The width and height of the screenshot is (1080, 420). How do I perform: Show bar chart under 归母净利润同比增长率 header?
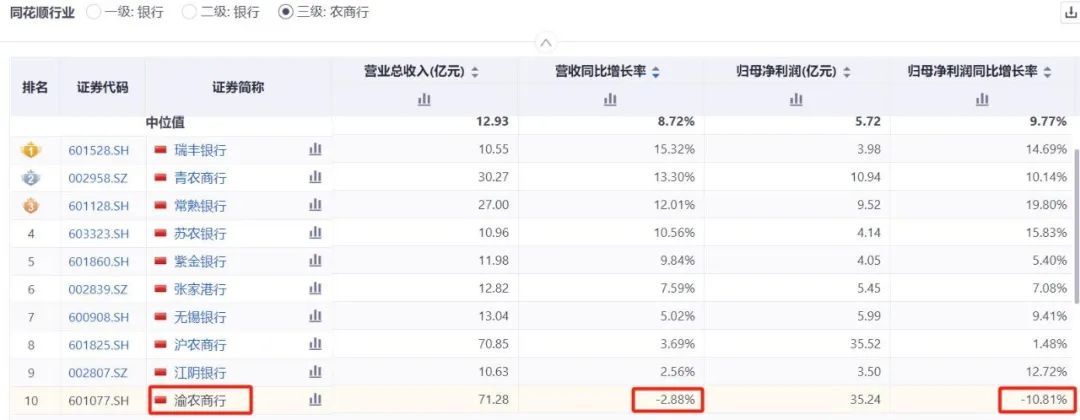982,100
